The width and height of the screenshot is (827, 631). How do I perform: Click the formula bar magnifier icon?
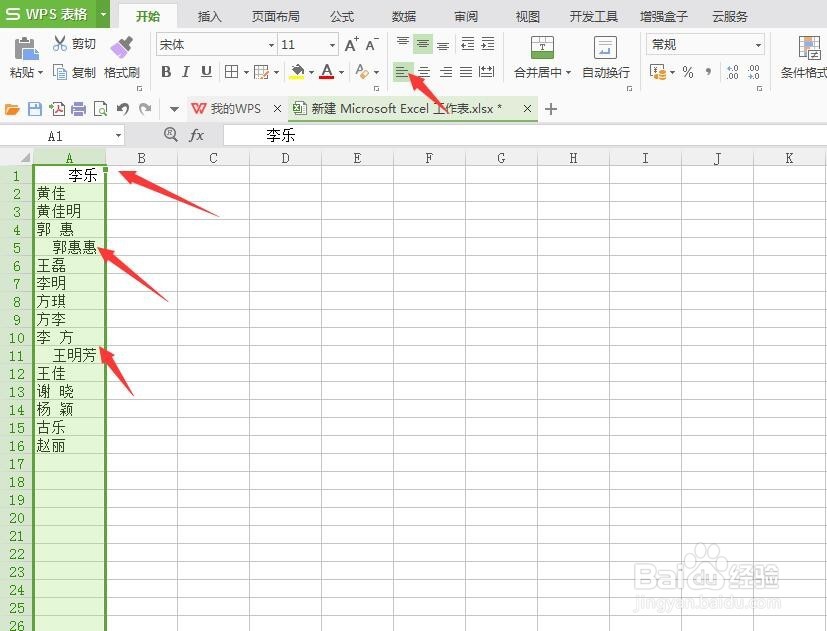pos(170,135)
